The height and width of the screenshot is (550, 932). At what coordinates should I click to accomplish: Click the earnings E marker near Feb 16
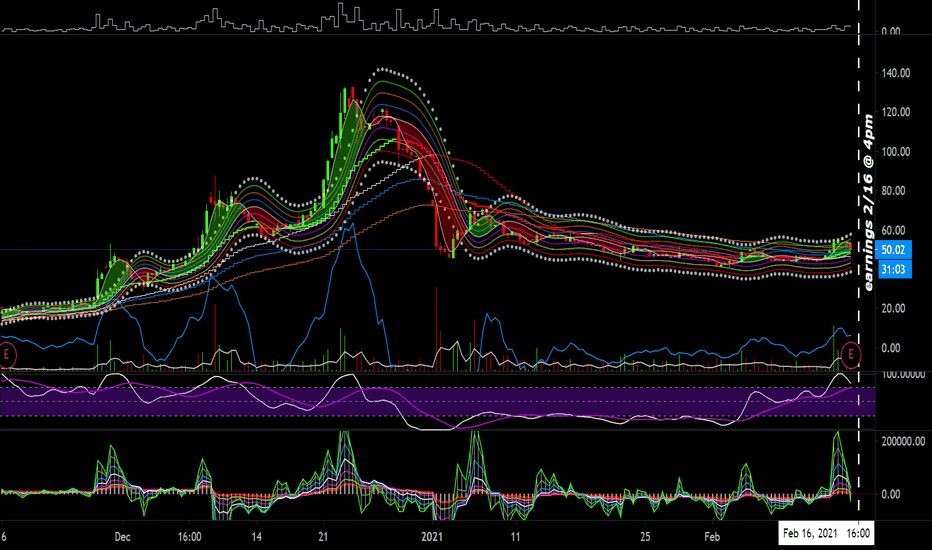tap(851, 355)
